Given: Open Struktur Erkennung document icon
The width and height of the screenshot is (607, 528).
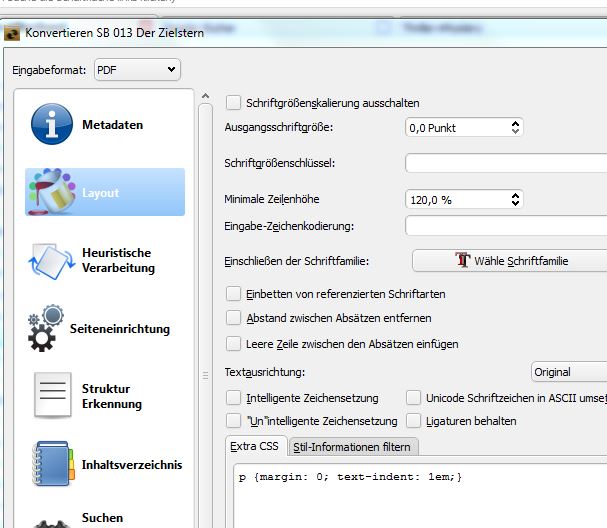Looking at the screenshot, I should tap(53, 395).
